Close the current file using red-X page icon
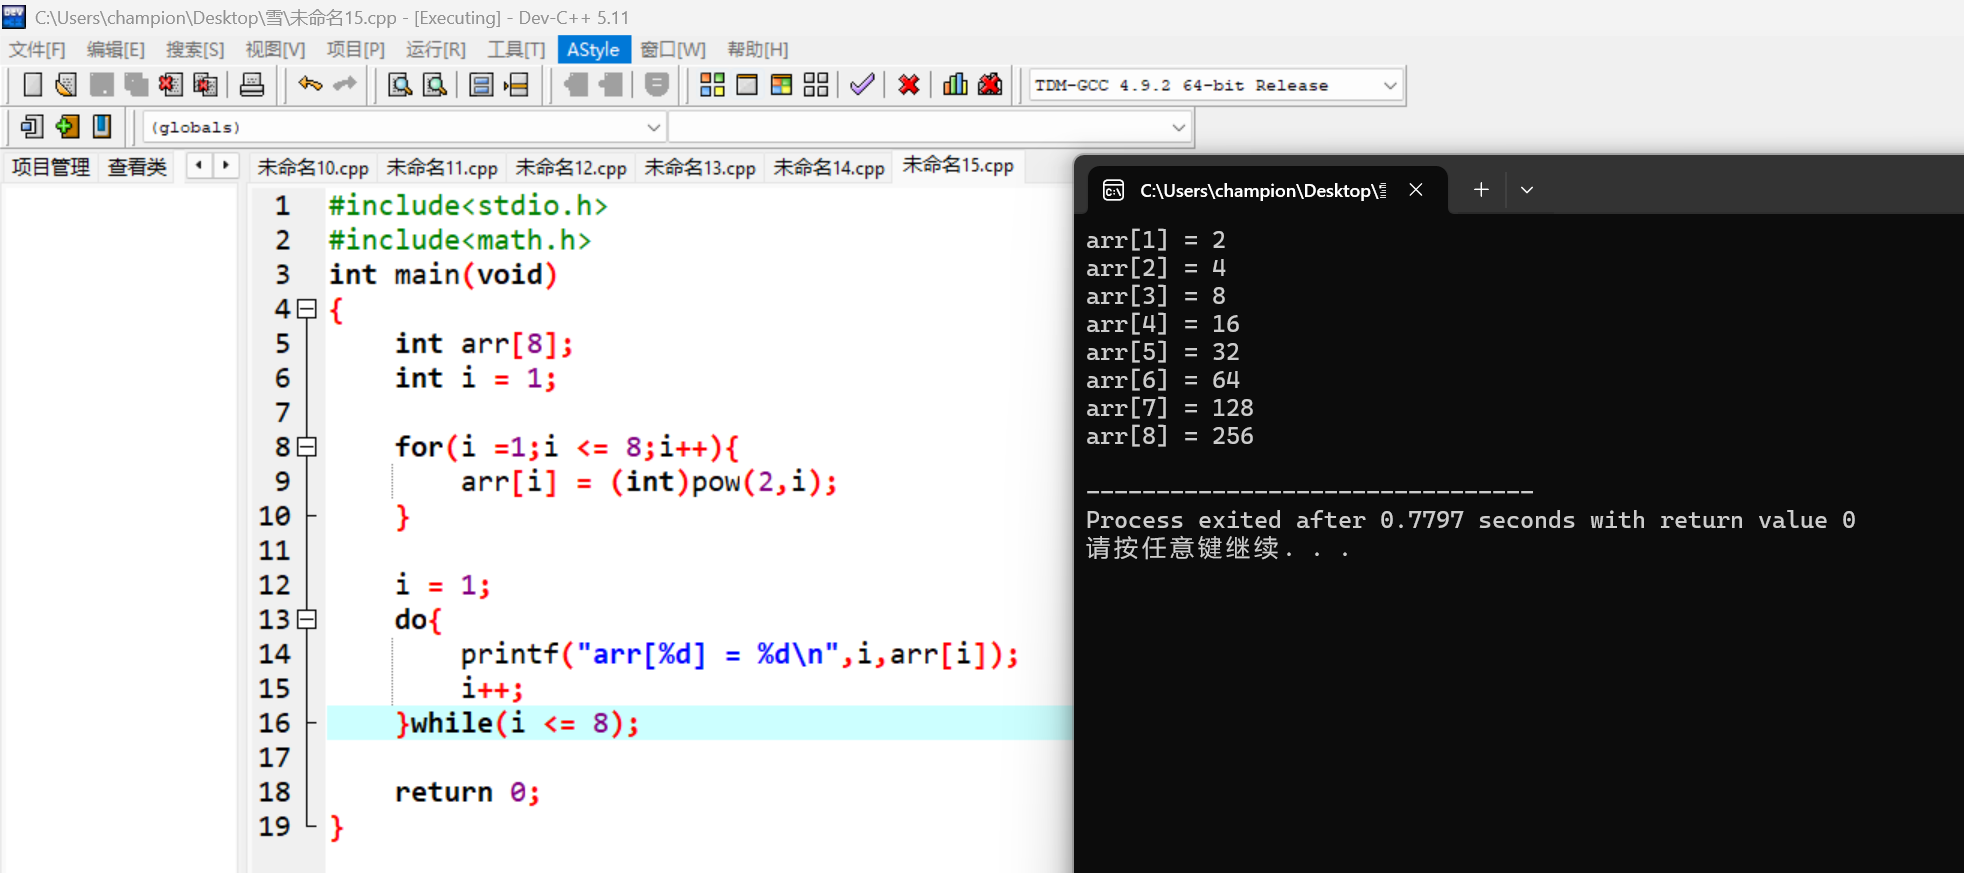This screenshot has height=873, width=1964. tap(170, 85)
